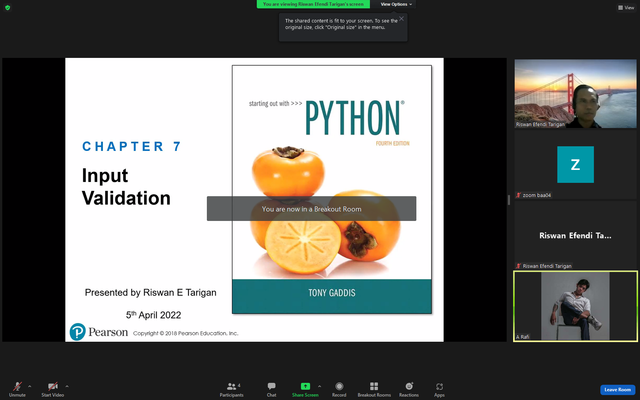
Task: Click the 'You are now in a Breakout Room' message
Action: point(311,209)
